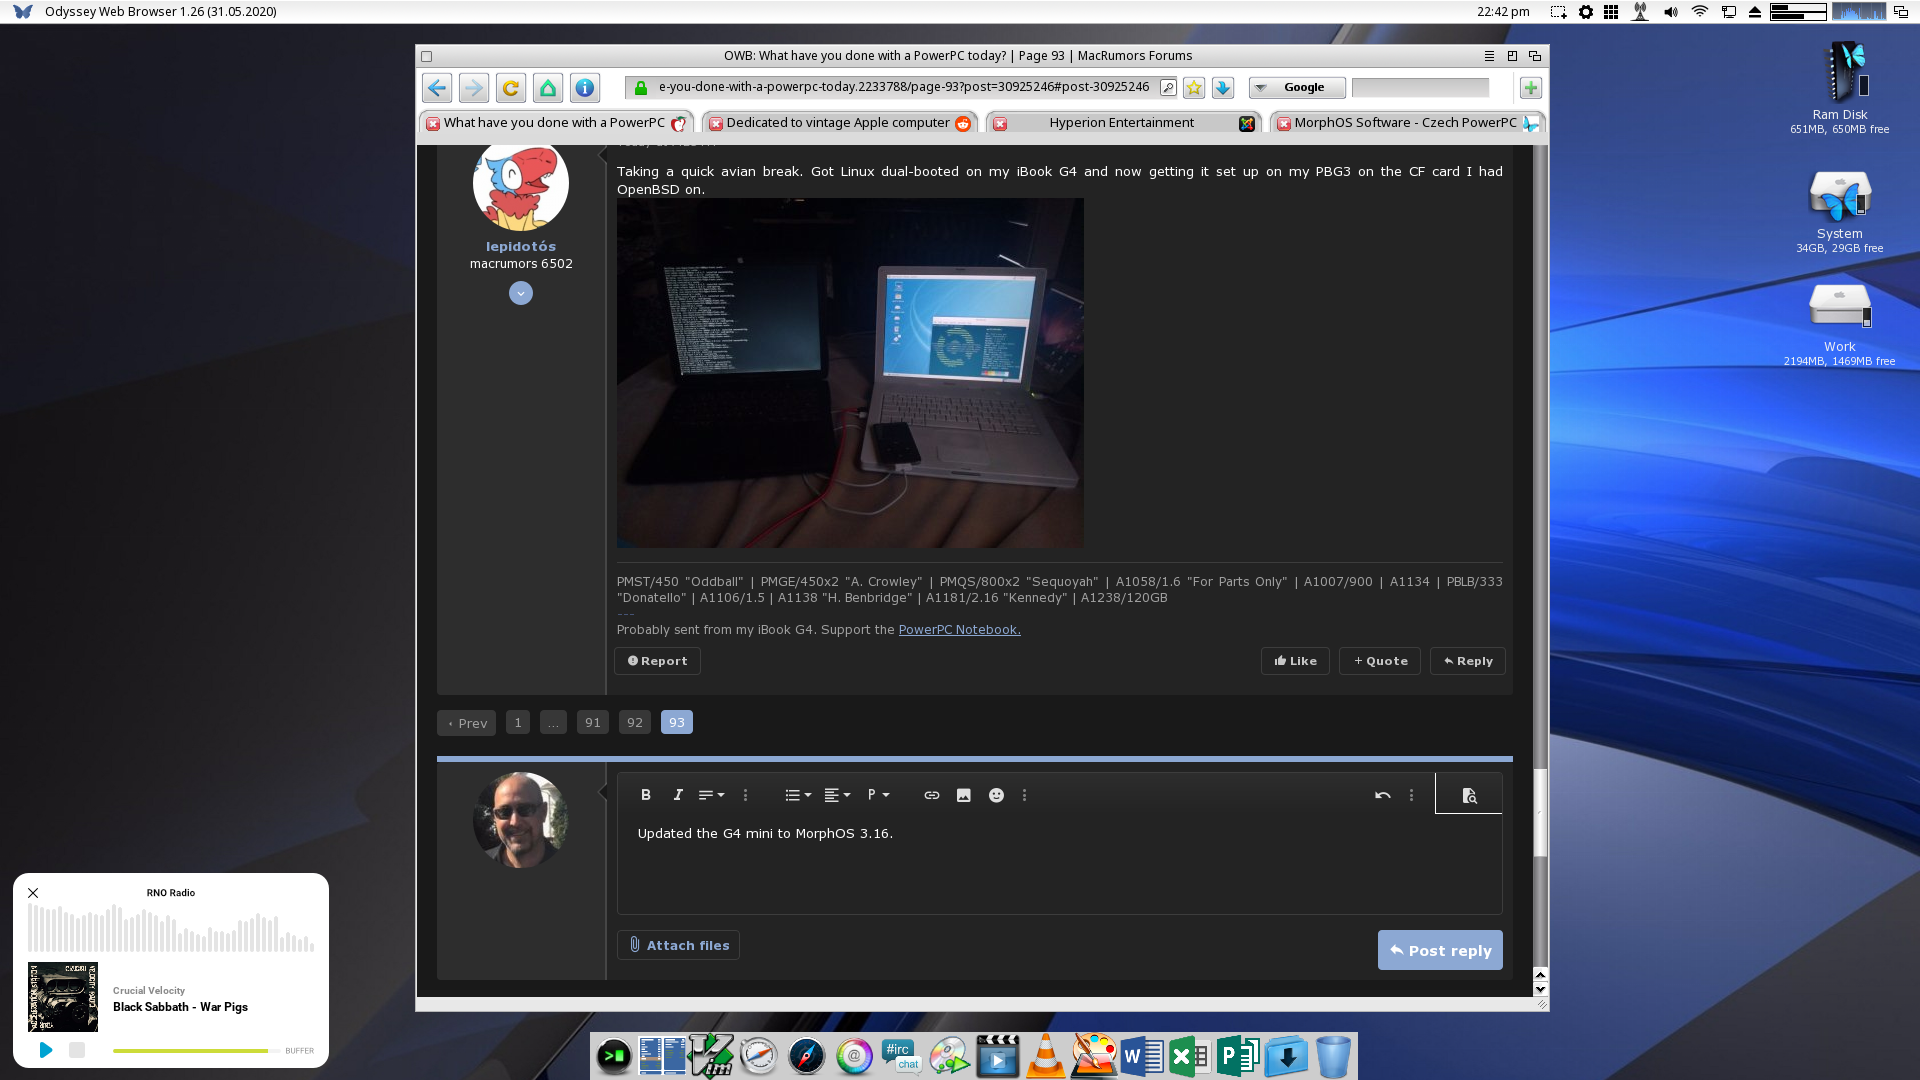Launch VLC cone icon in dock
1920x1080 pixels.
(1046, 1056)
